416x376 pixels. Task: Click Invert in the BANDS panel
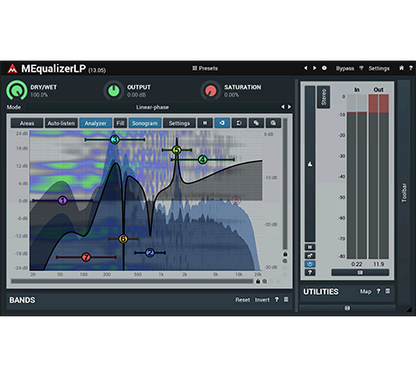coord(262,300)
